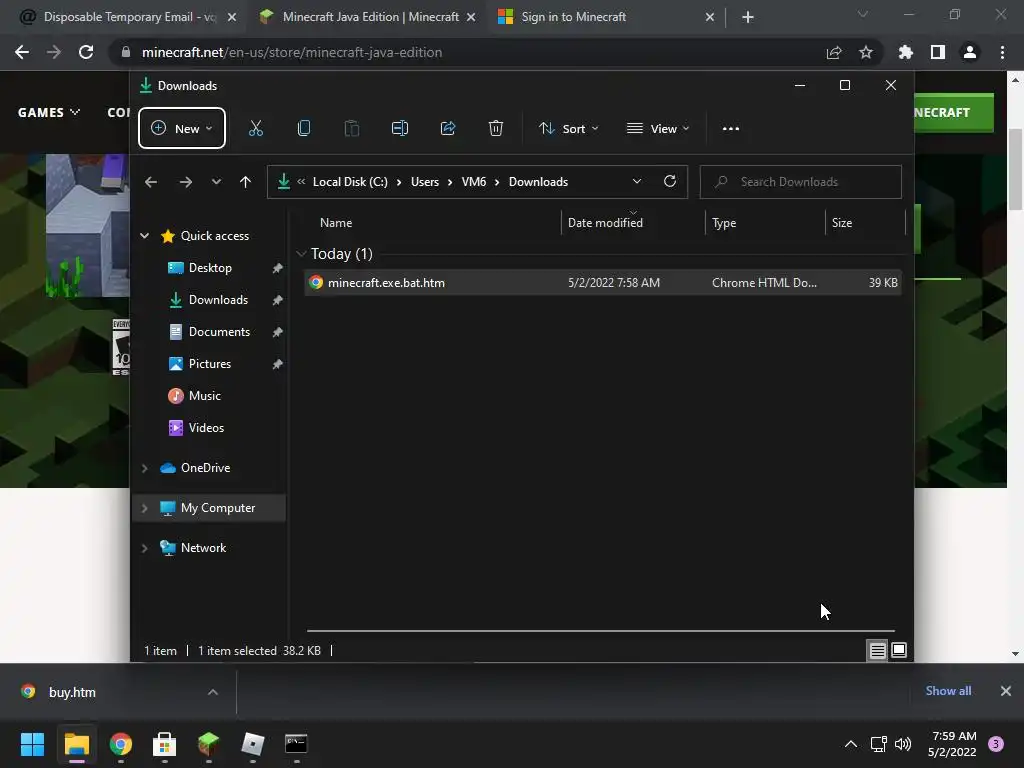Expand the My Computer tree node
The width and height of the screenshot is (1024, 768).
pos(144,507)
